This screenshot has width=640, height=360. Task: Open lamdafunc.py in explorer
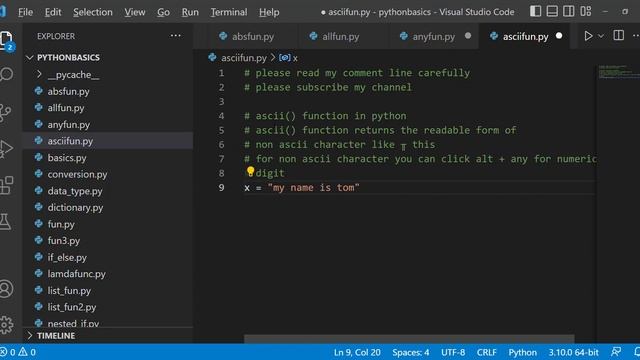click(x=108, y=274)
